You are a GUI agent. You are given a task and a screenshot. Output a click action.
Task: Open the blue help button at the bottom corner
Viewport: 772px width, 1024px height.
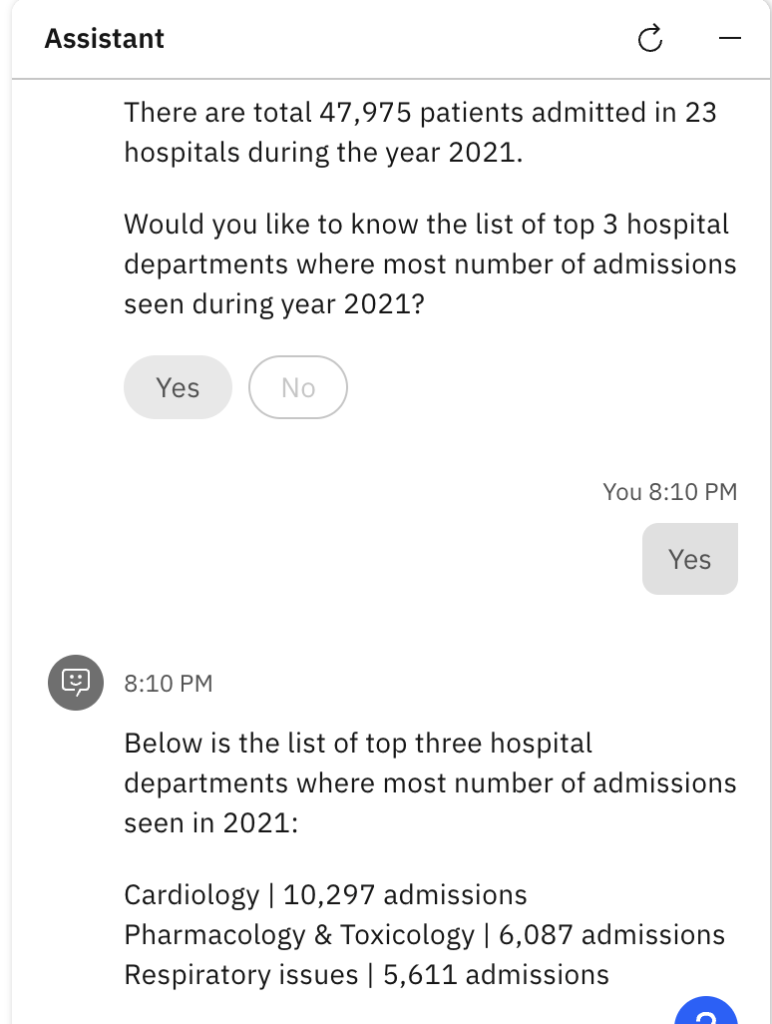[x=706, y=1011]
